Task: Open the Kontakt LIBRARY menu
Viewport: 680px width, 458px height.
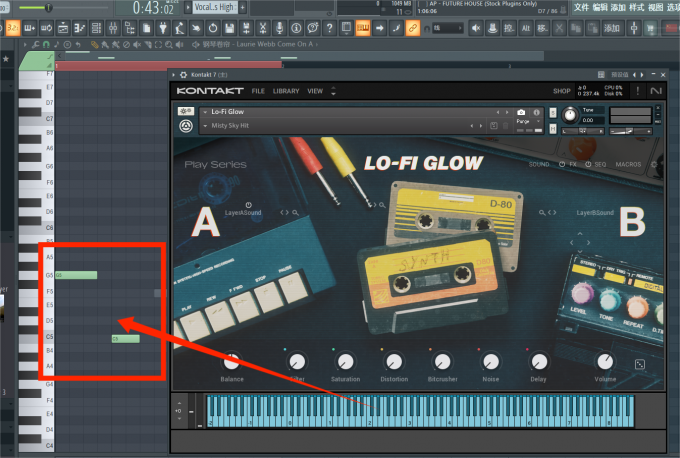Action: (x=286, y=91)
